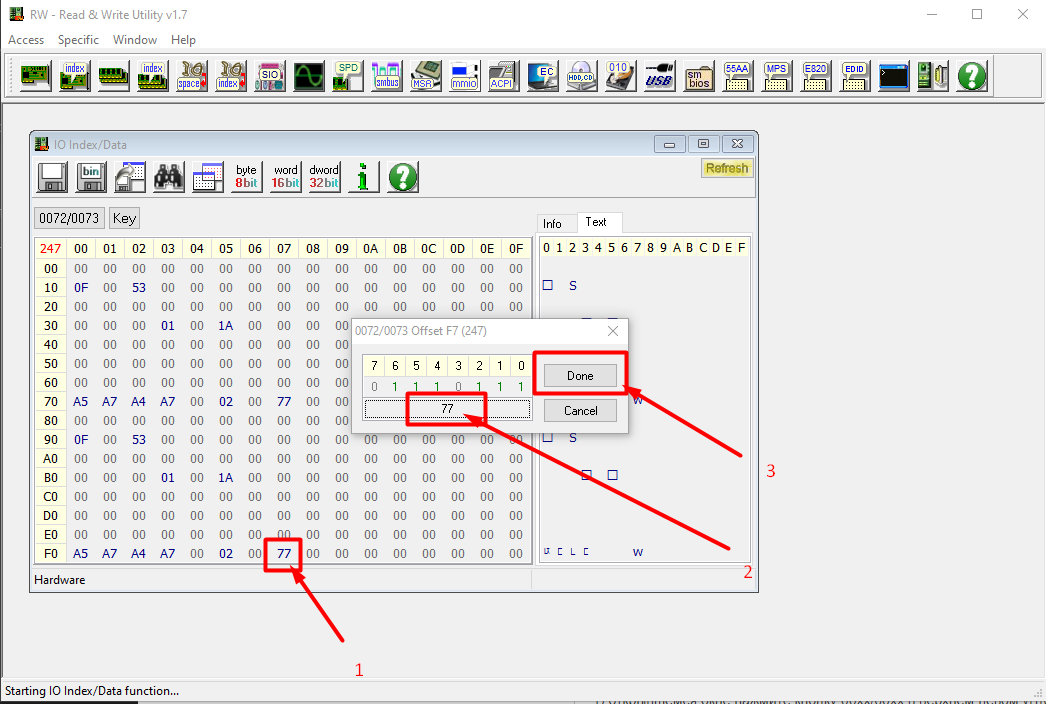This screenshot has width=1046, height=704.
Task: Toggle bit 7 value in the dialog
Action: pos(374,386)
